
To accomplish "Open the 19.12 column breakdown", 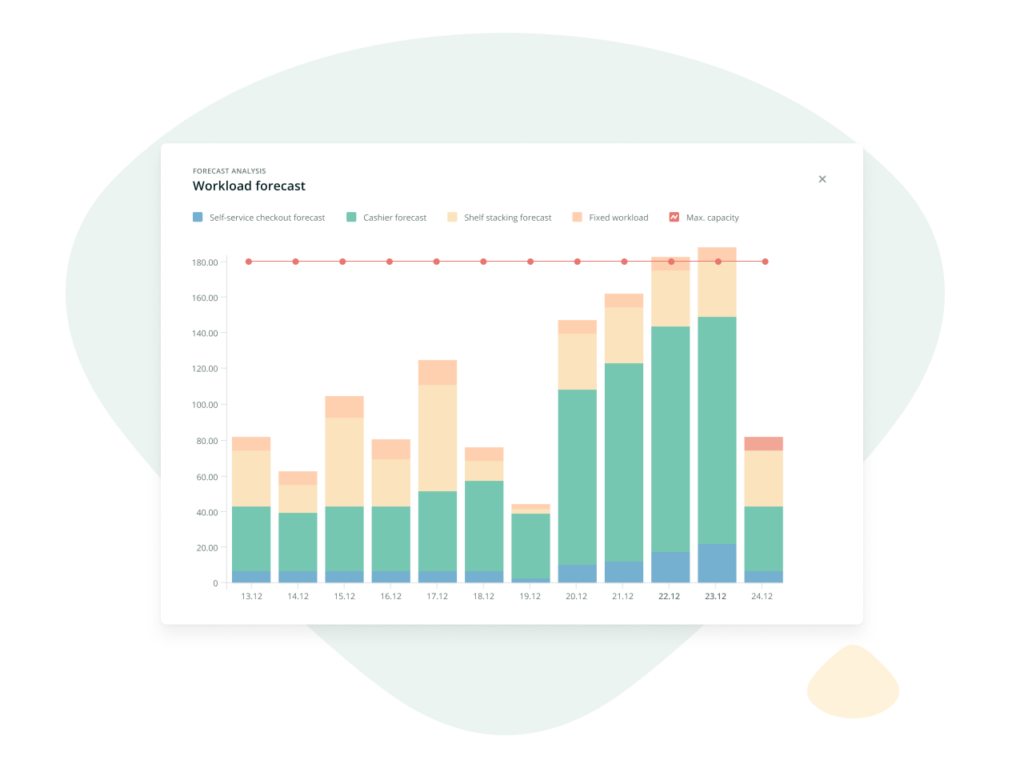I will pos(530,540).
